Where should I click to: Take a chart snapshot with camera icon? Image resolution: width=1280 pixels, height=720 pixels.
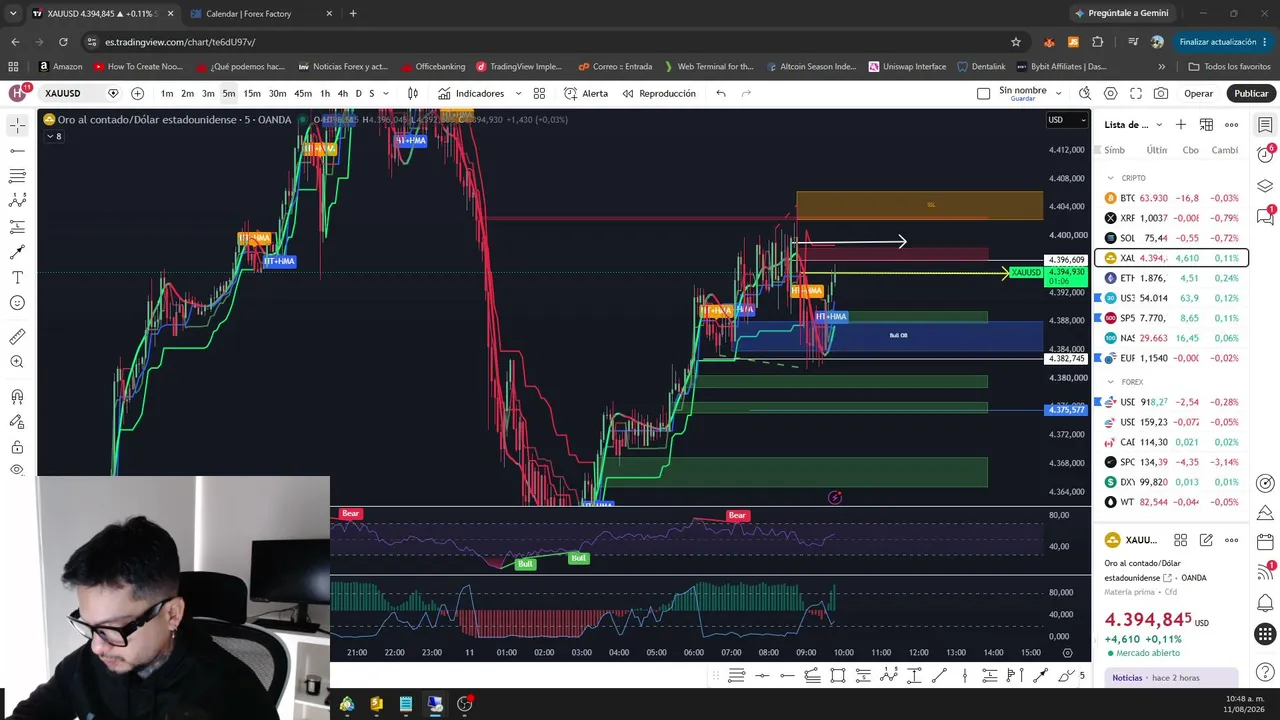click(1160, 93)
